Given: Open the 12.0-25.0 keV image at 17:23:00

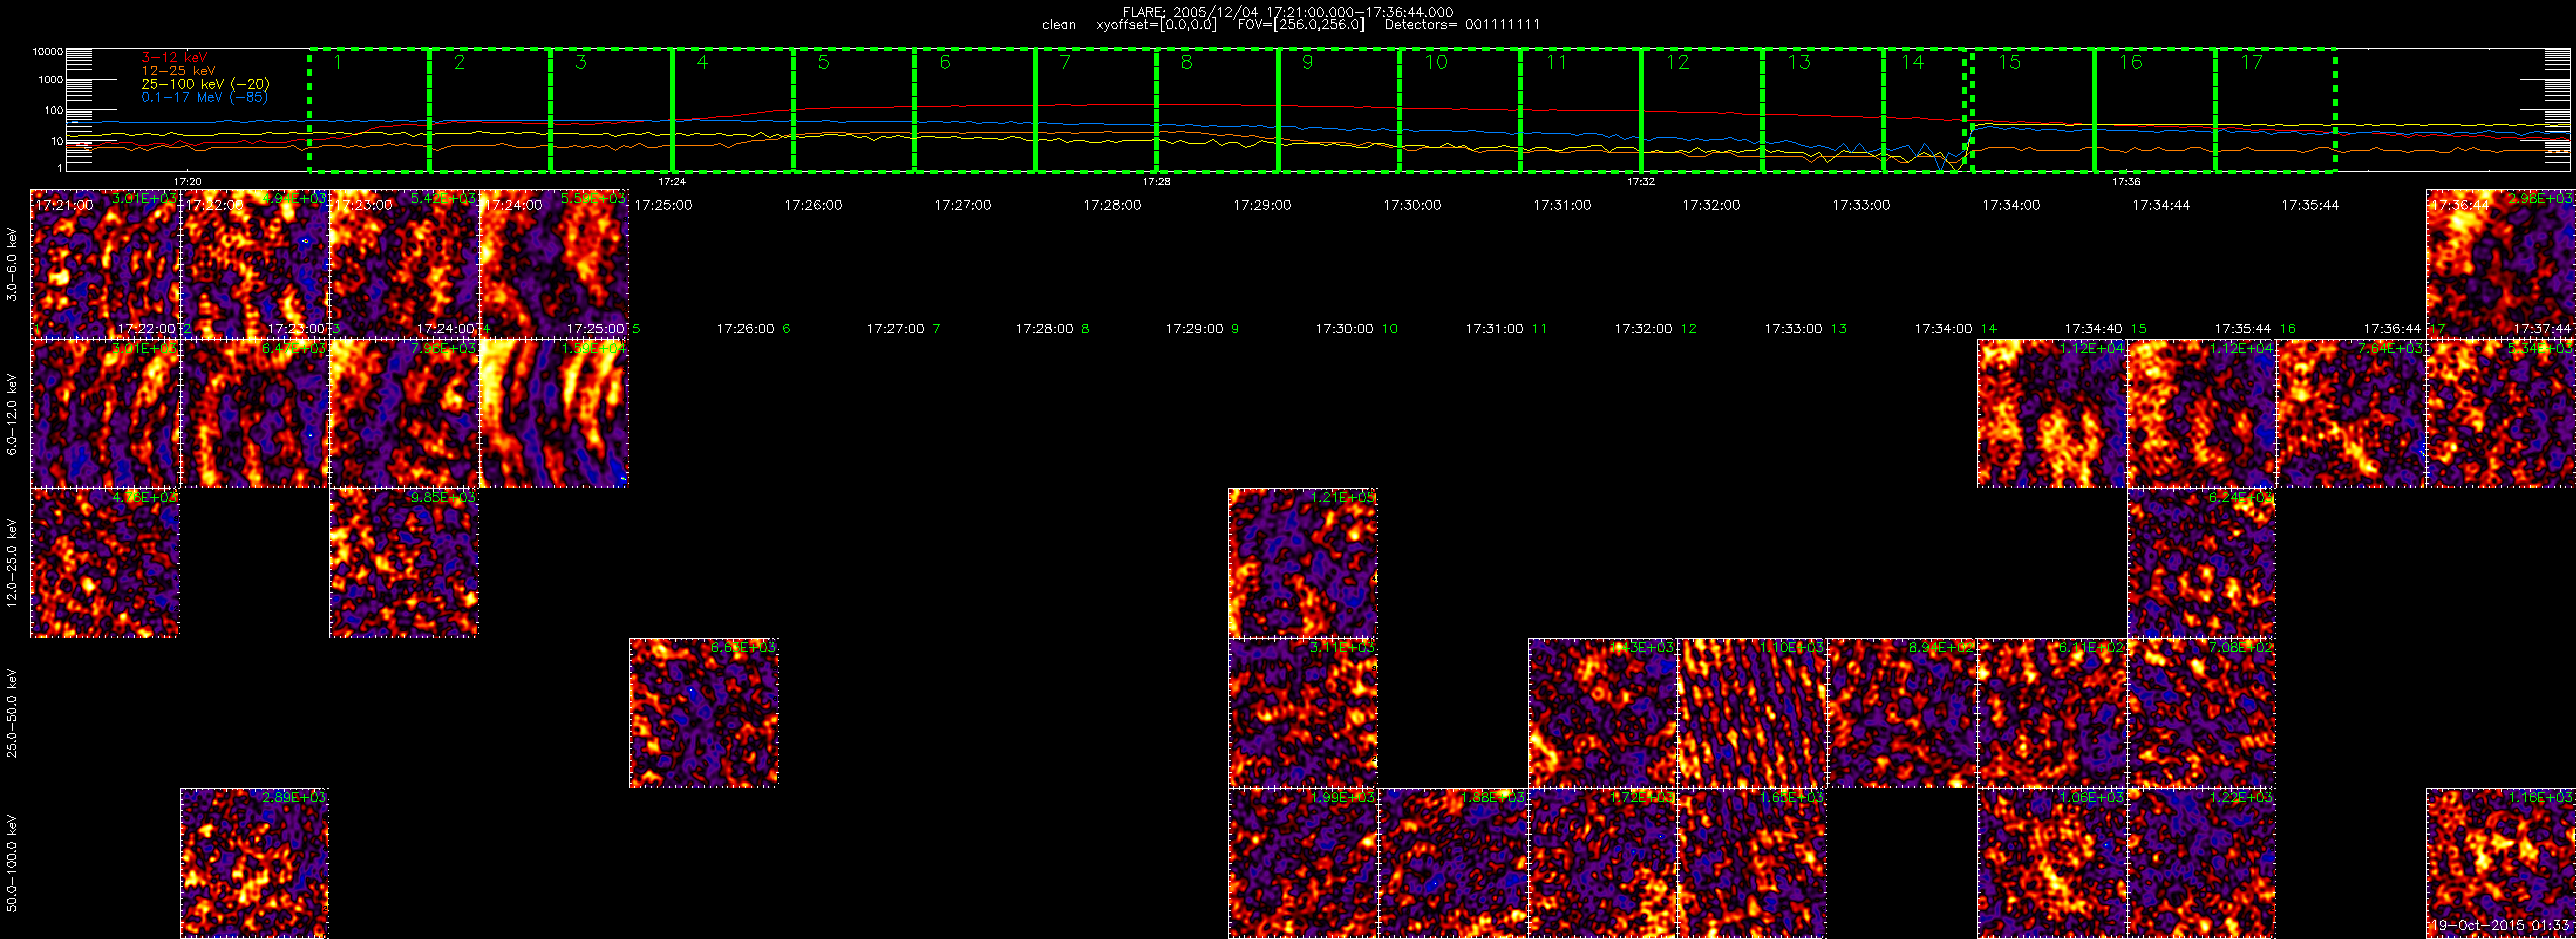Looking at the screenshot, I should pyautogui.click(x=405, y=563).
